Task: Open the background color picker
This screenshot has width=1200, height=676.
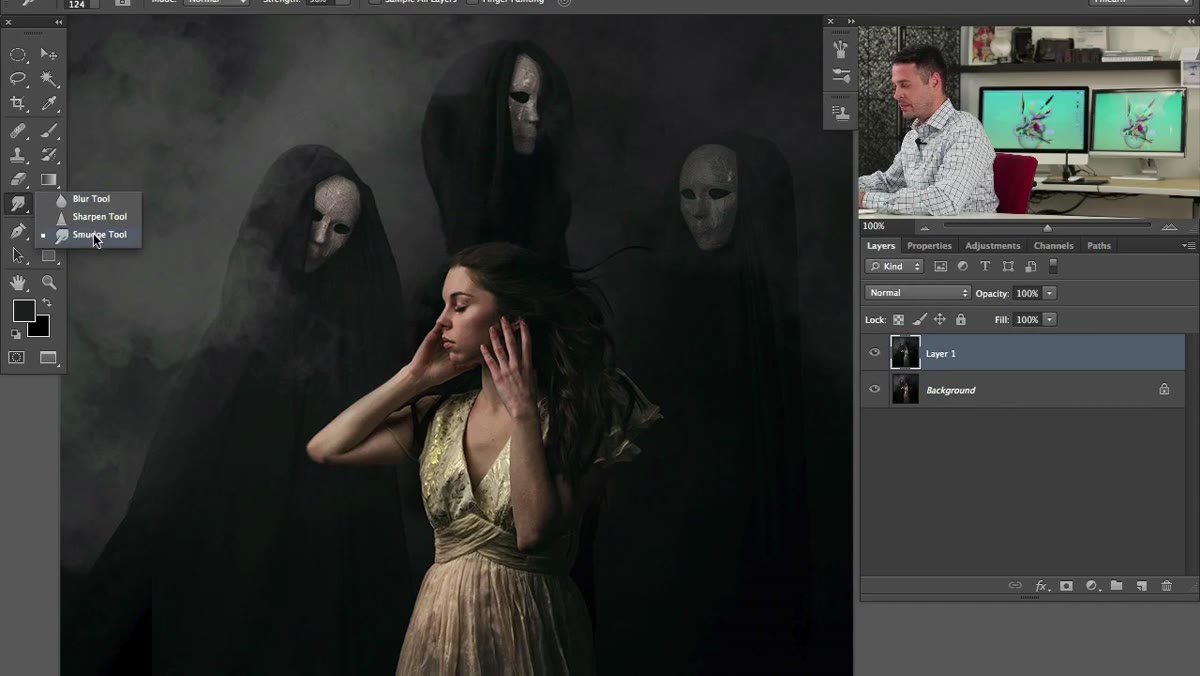Action: point(40,329)
